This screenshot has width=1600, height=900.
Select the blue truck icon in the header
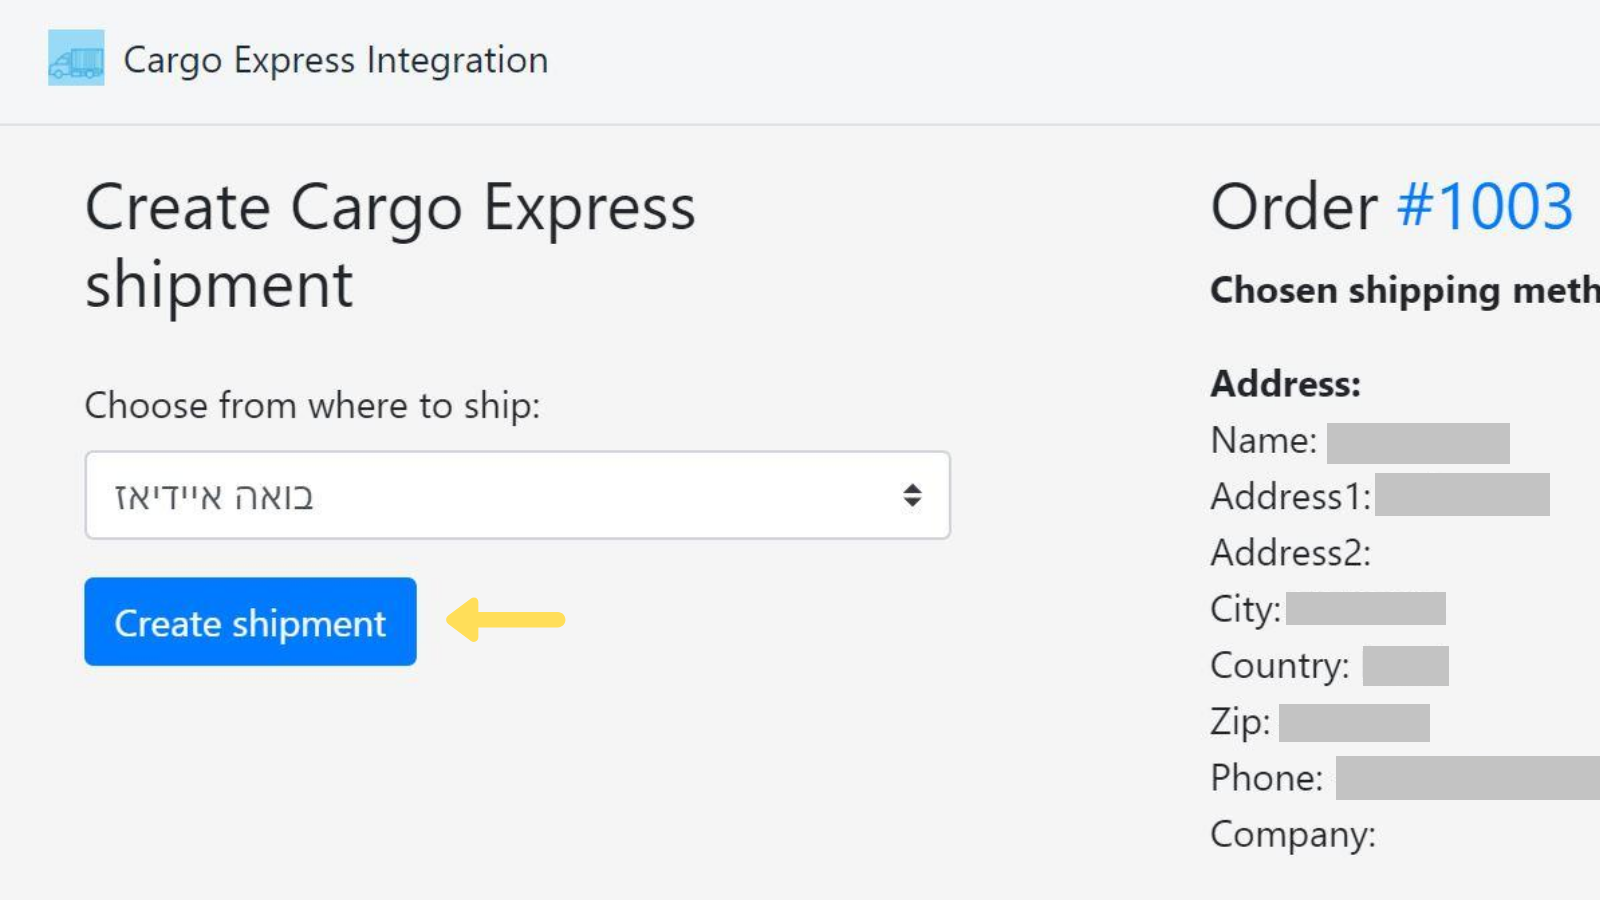[x=76, y=59]
